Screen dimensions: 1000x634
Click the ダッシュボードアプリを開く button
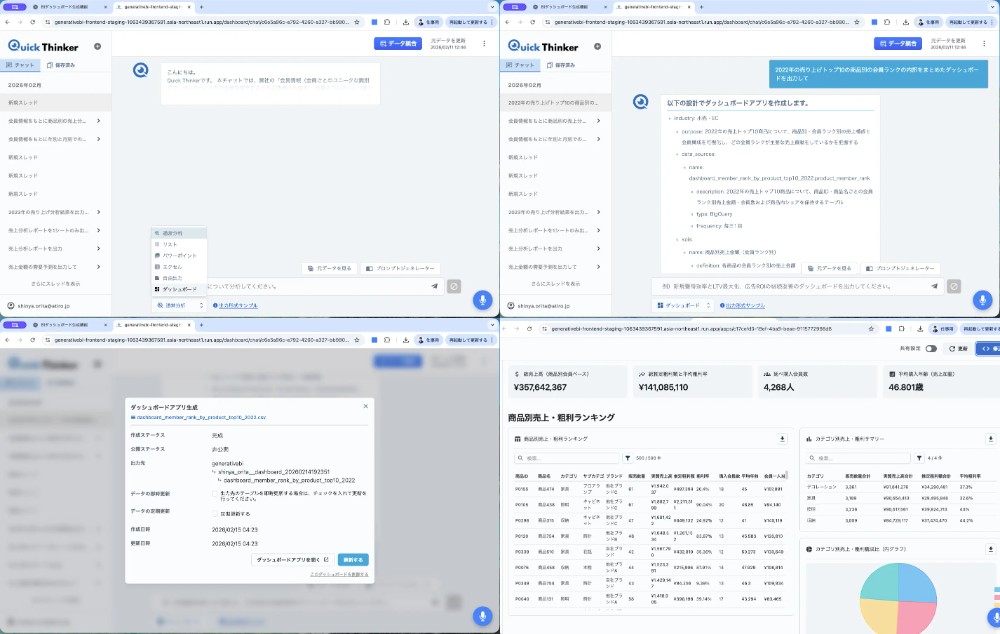coord(291,560)
